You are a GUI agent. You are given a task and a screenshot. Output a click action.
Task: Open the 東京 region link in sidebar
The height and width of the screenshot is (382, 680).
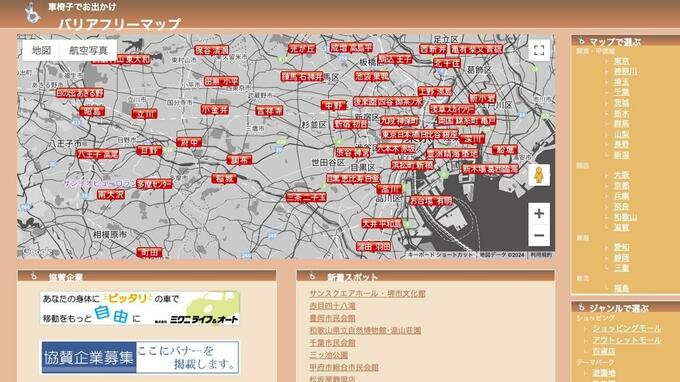click(621, 61)
